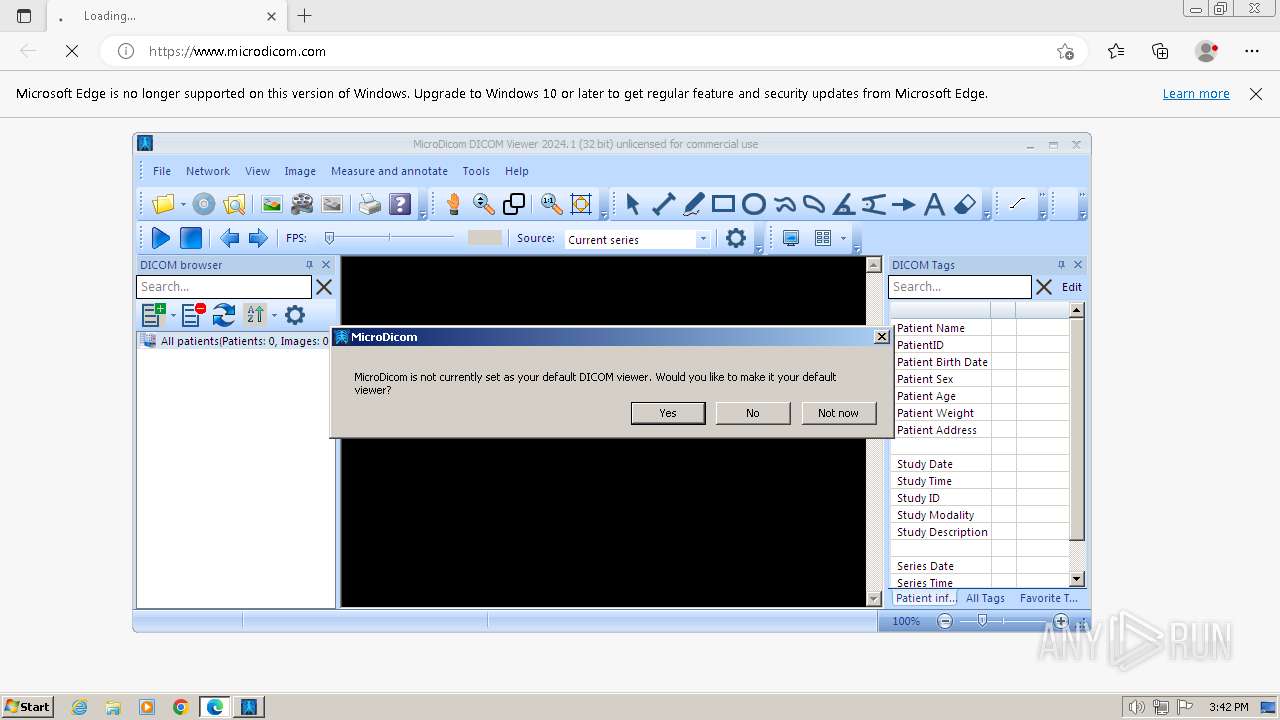The image size is (1280, 720).
Task: Open the Tools menu
Action: point(476,171)
